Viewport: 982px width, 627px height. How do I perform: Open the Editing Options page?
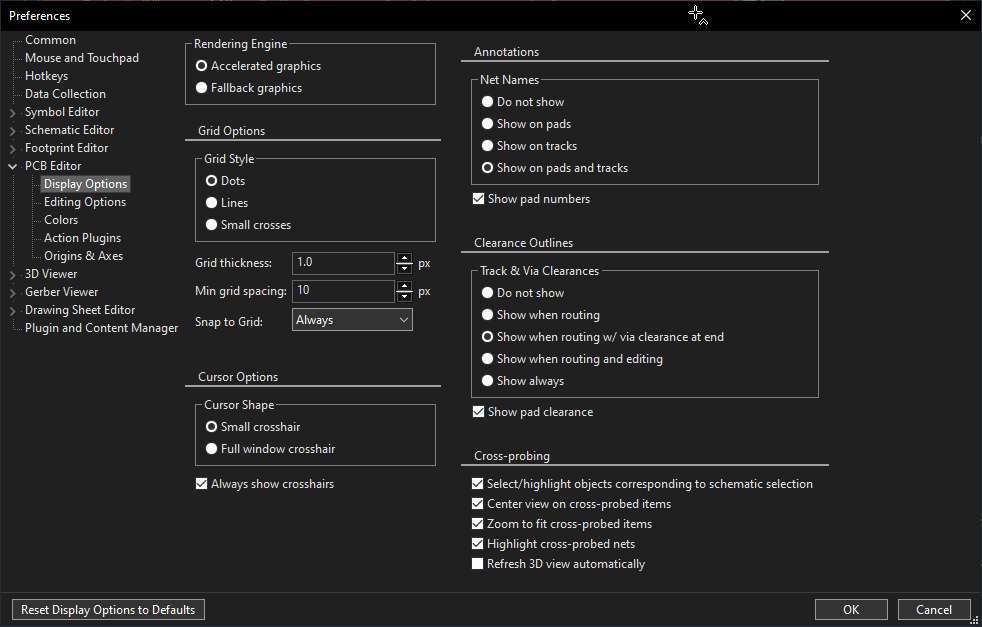click(x=83, y=201)
